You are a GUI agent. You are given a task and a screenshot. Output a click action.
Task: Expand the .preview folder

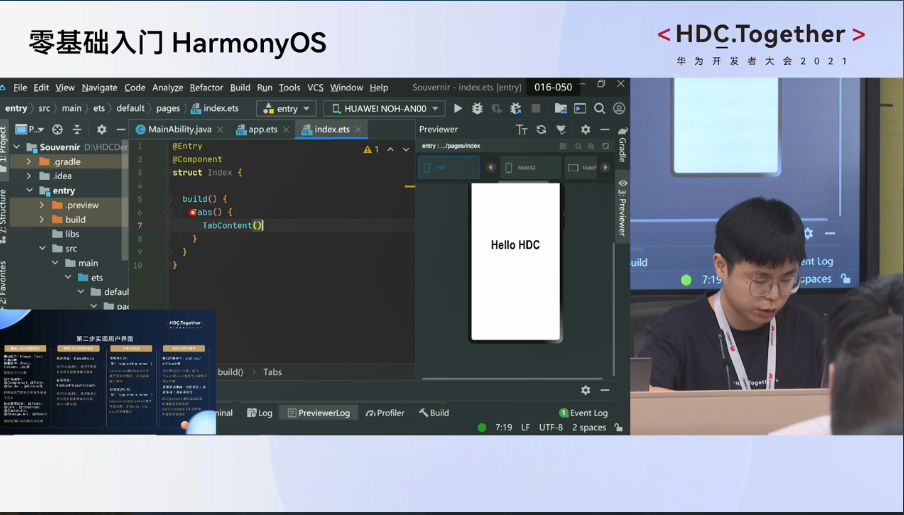(42, 205)
